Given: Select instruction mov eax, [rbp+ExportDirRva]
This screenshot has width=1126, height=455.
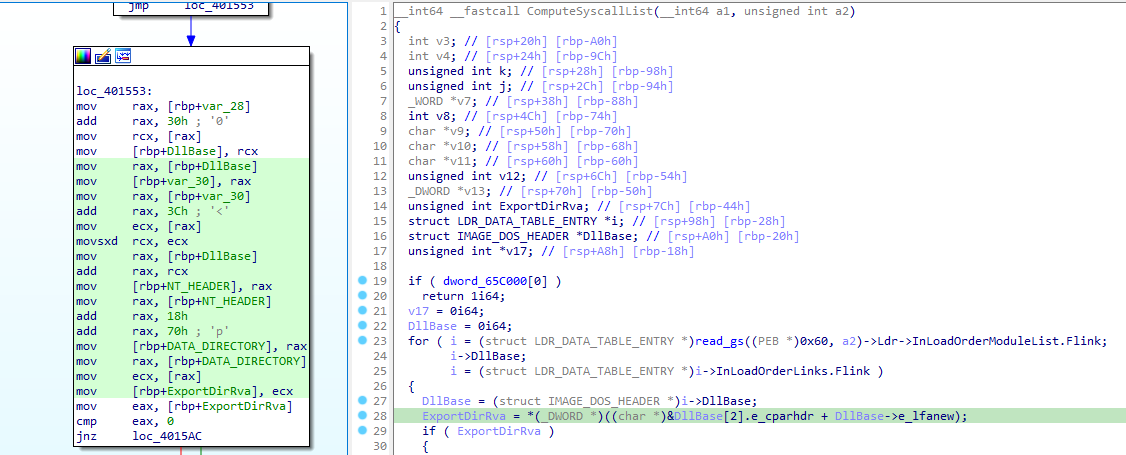Looking at the screenshot, I should pos(184,405).
